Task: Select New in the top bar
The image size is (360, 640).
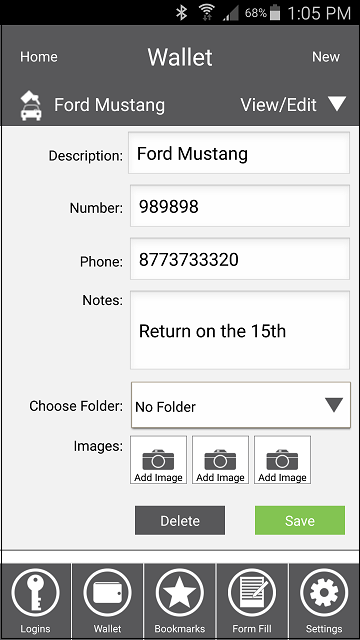Action: coord(326,57)
